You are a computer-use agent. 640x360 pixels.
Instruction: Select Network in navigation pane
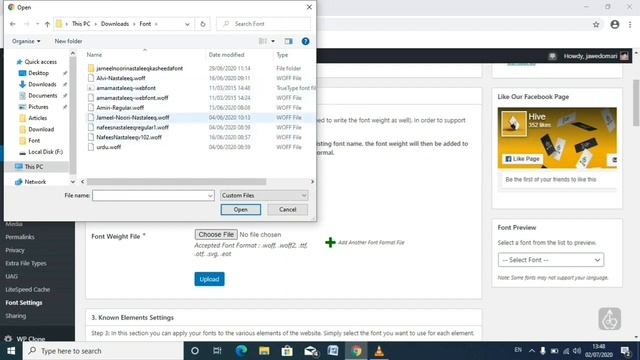tap(35, 182)
